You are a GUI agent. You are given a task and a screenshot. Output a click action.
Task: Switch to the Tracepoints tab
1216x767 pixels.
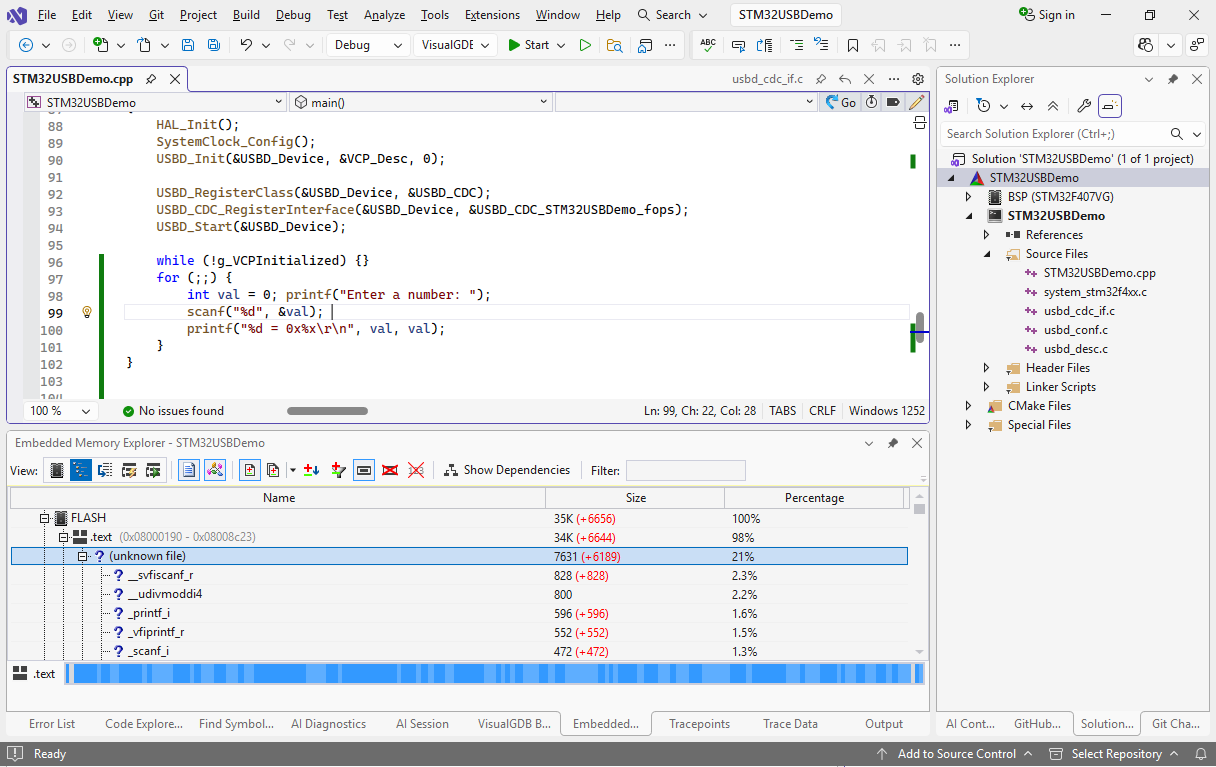pos(699,724)
